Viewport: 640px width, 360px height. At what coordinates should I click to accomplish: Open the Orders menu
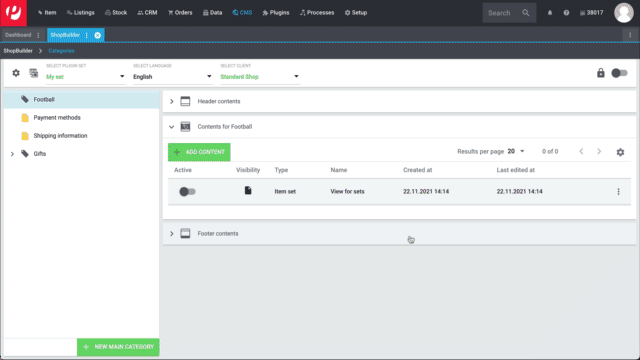coord(180,13)
